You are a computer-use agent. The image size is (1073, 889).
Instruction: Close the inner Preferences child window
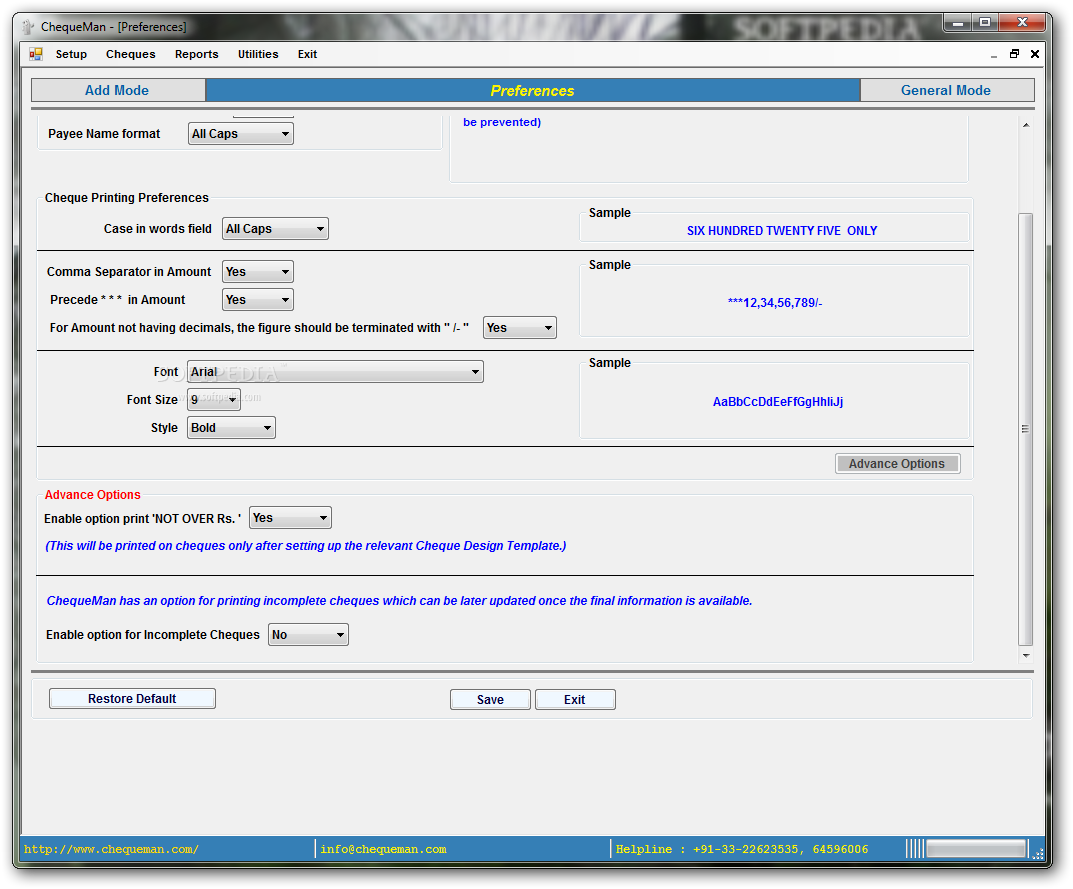[x=1035, y=54]
